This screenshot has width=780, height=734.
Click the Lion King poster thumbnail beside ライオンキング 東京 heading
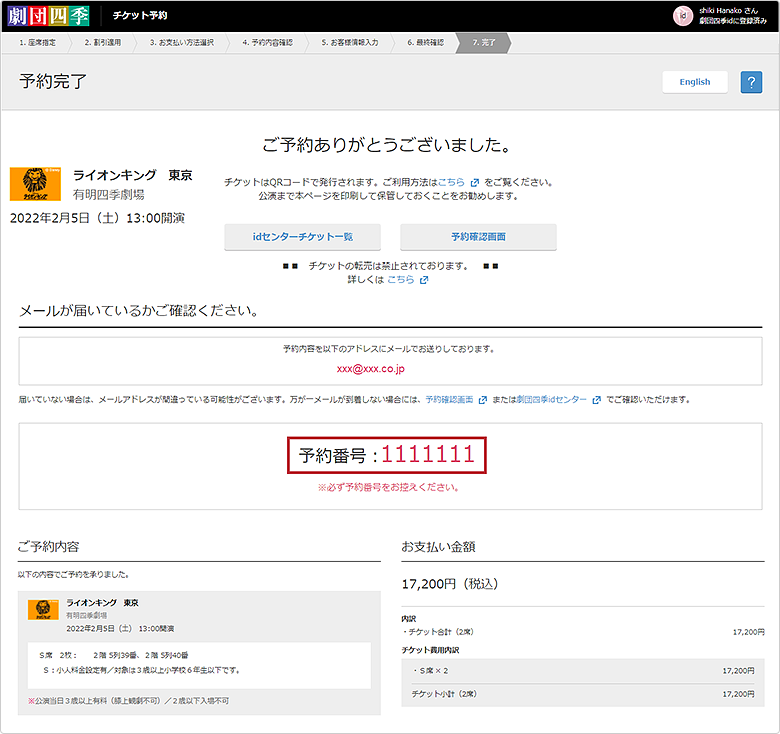click(35, 184)
